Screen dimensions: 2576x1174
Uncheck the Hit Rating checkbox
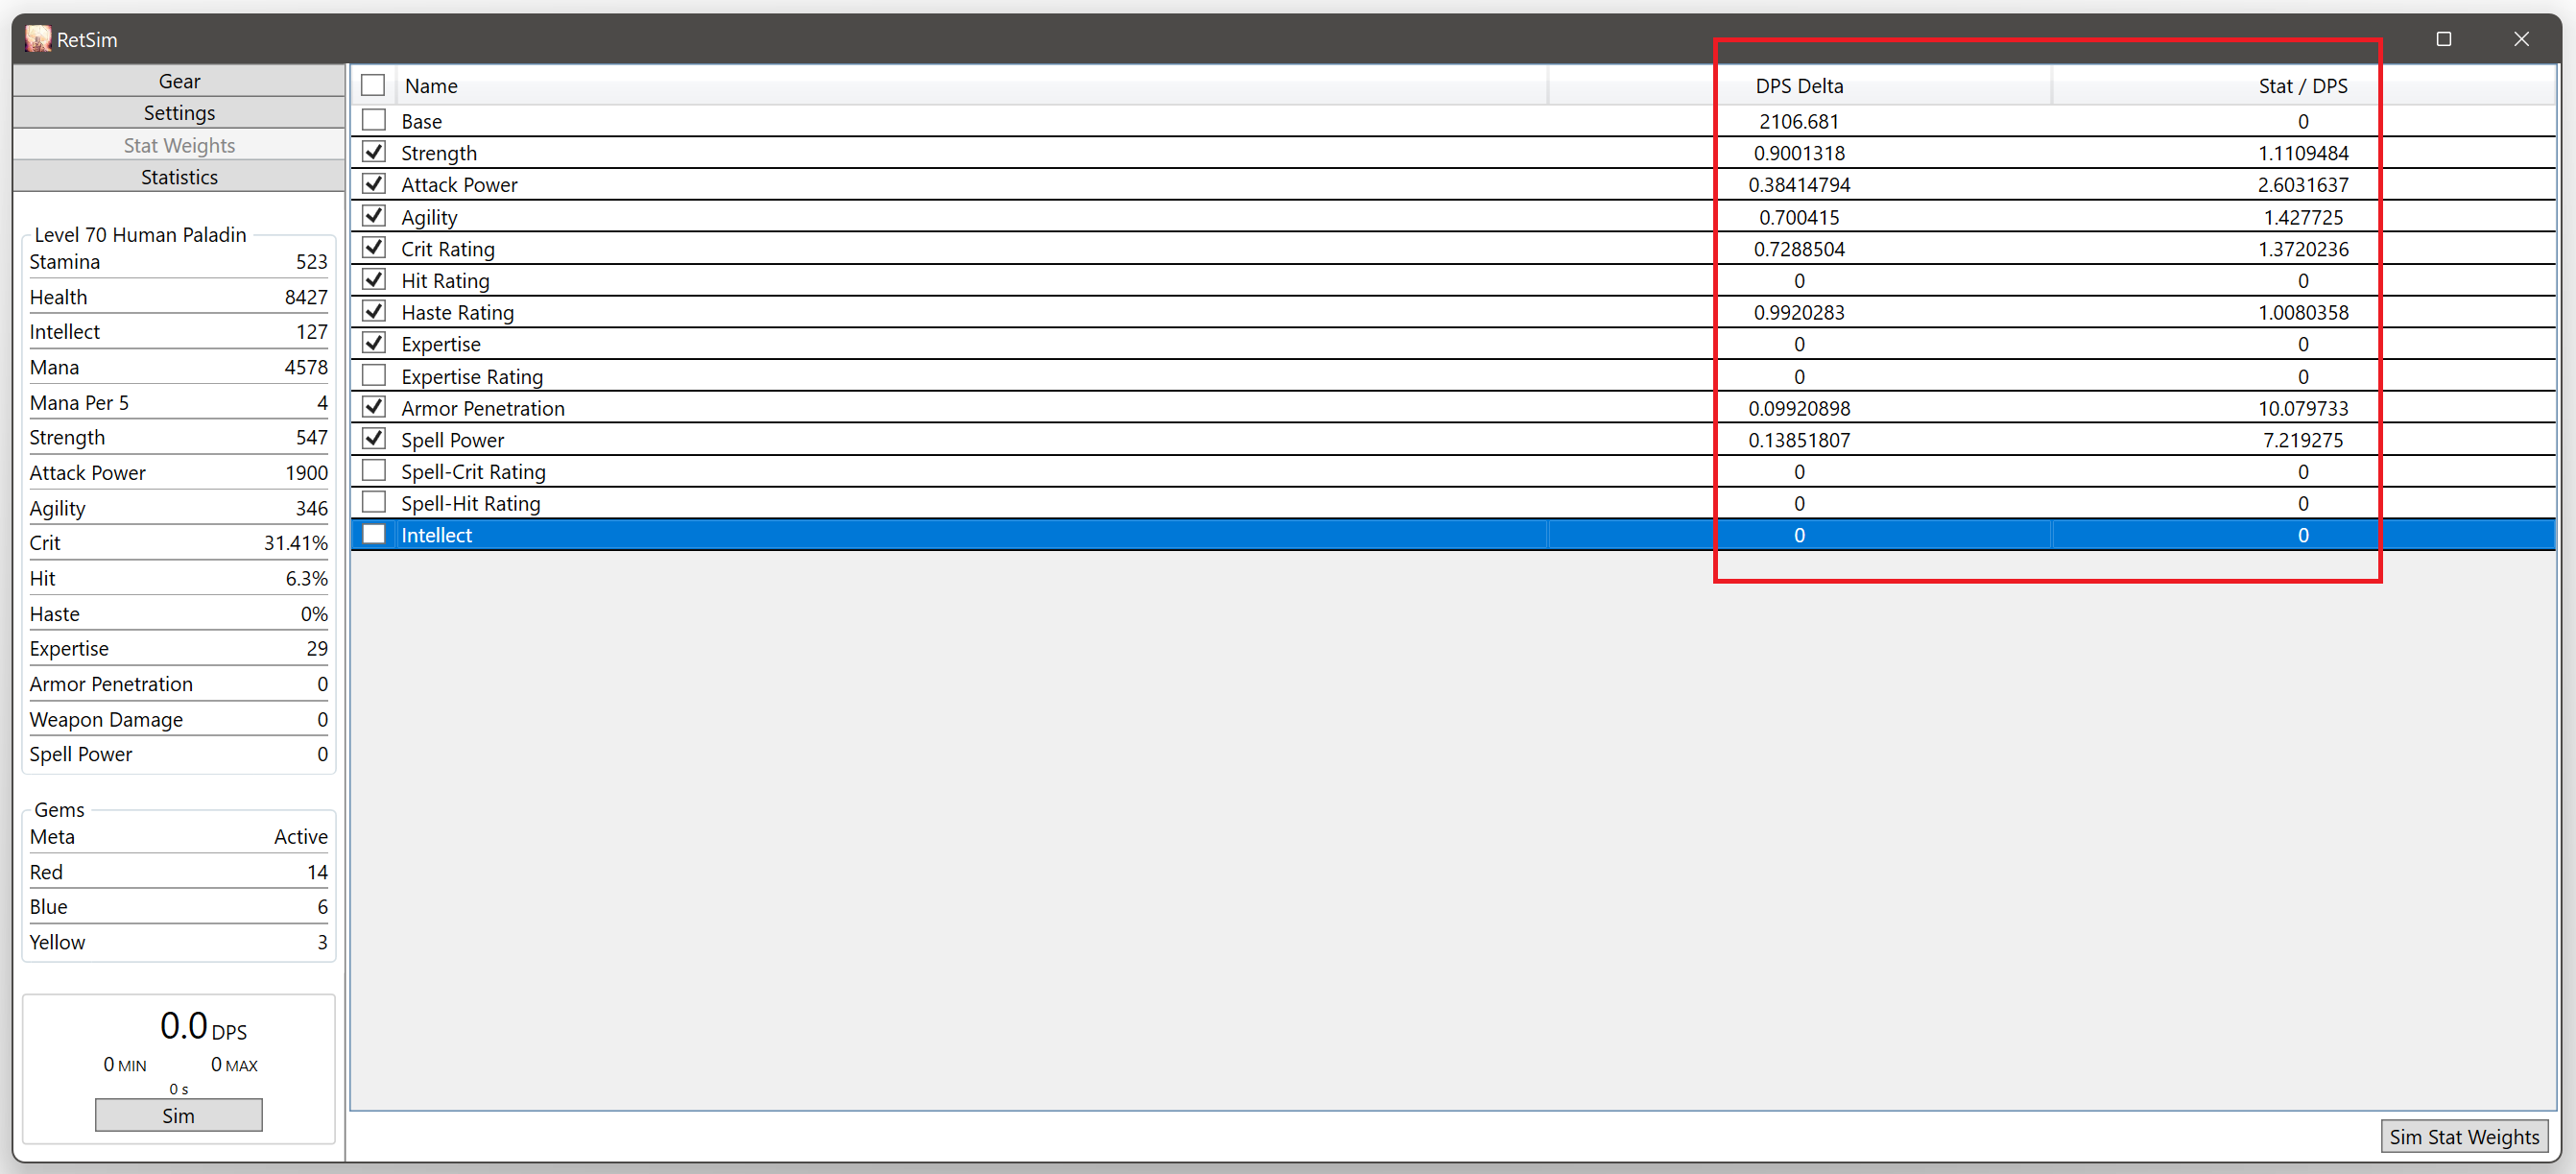(373, 280)
